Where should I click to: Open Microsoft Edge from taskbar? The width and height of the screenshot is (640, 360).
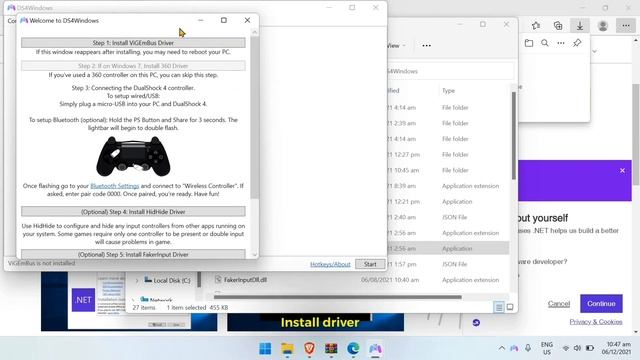pos(353,349)
